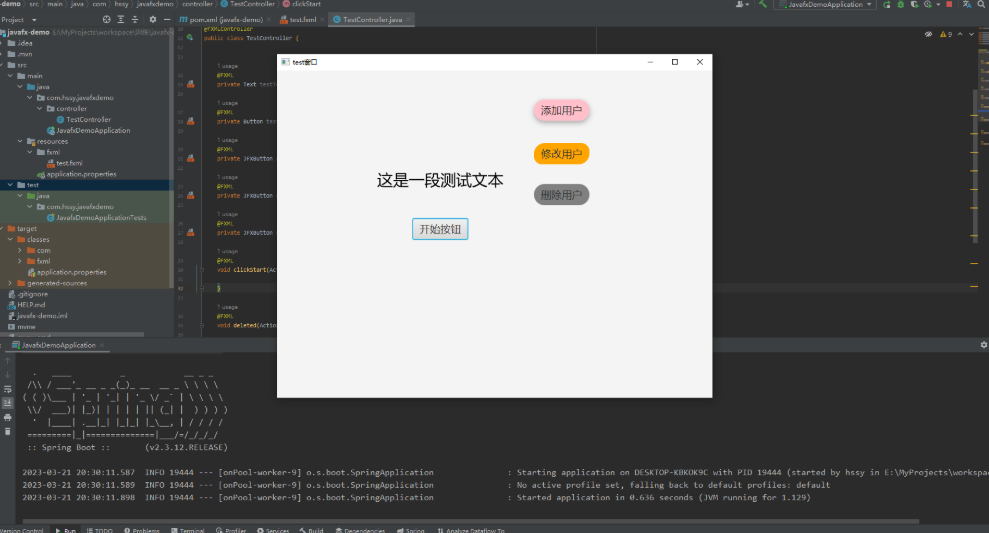Click the 开始按钮 button
The image size is (989, 533).
(x=440, y=229)
